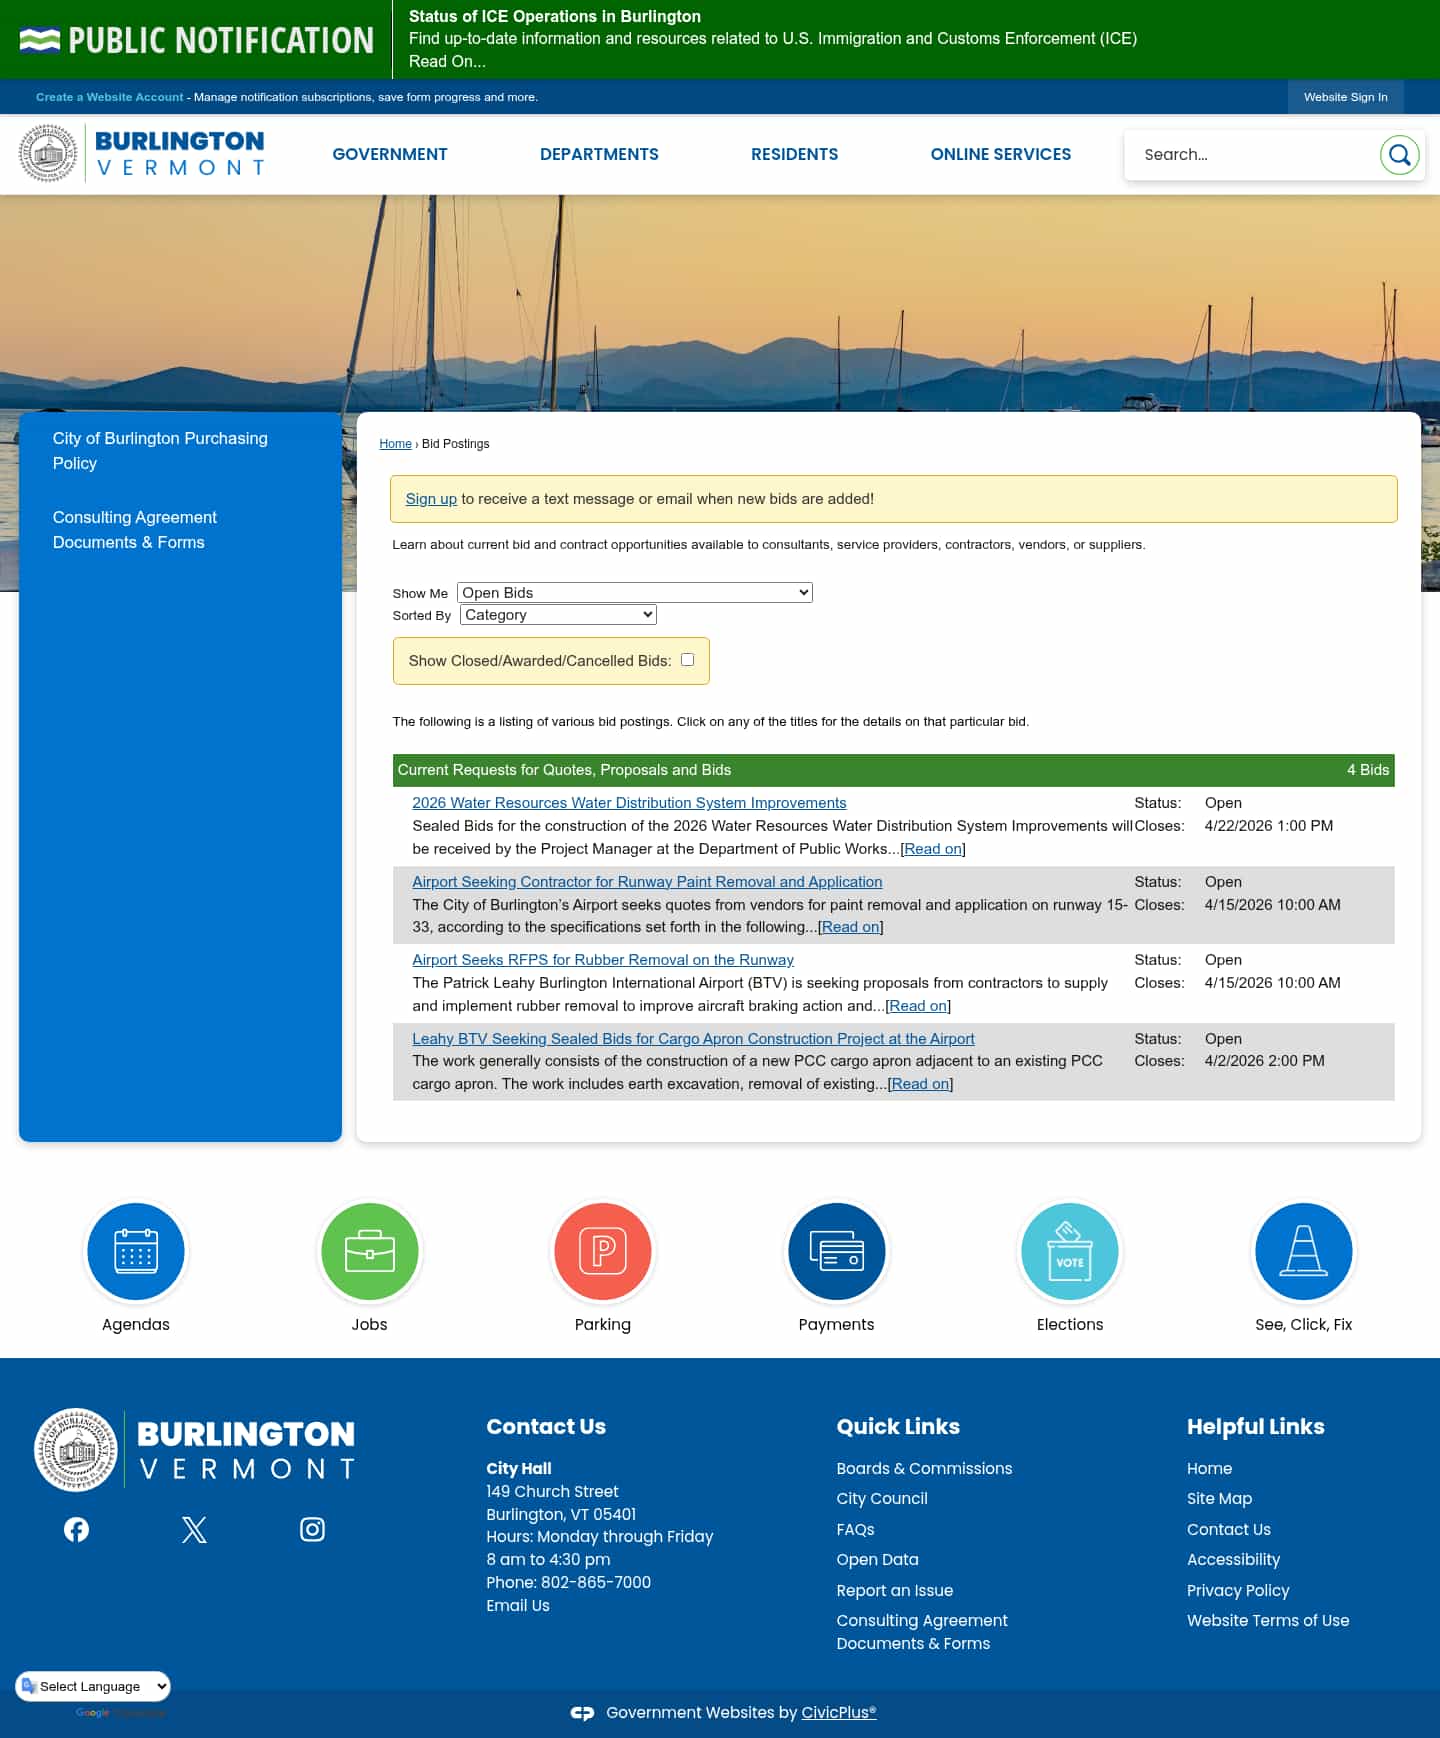
Task: Open the Residents menu
Action: click(x=794, y=154)
